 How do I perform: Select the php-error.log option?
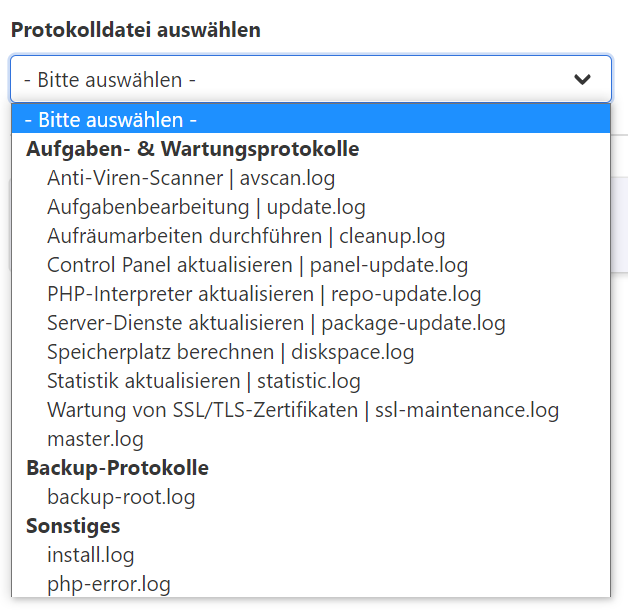tap(109, 584)
